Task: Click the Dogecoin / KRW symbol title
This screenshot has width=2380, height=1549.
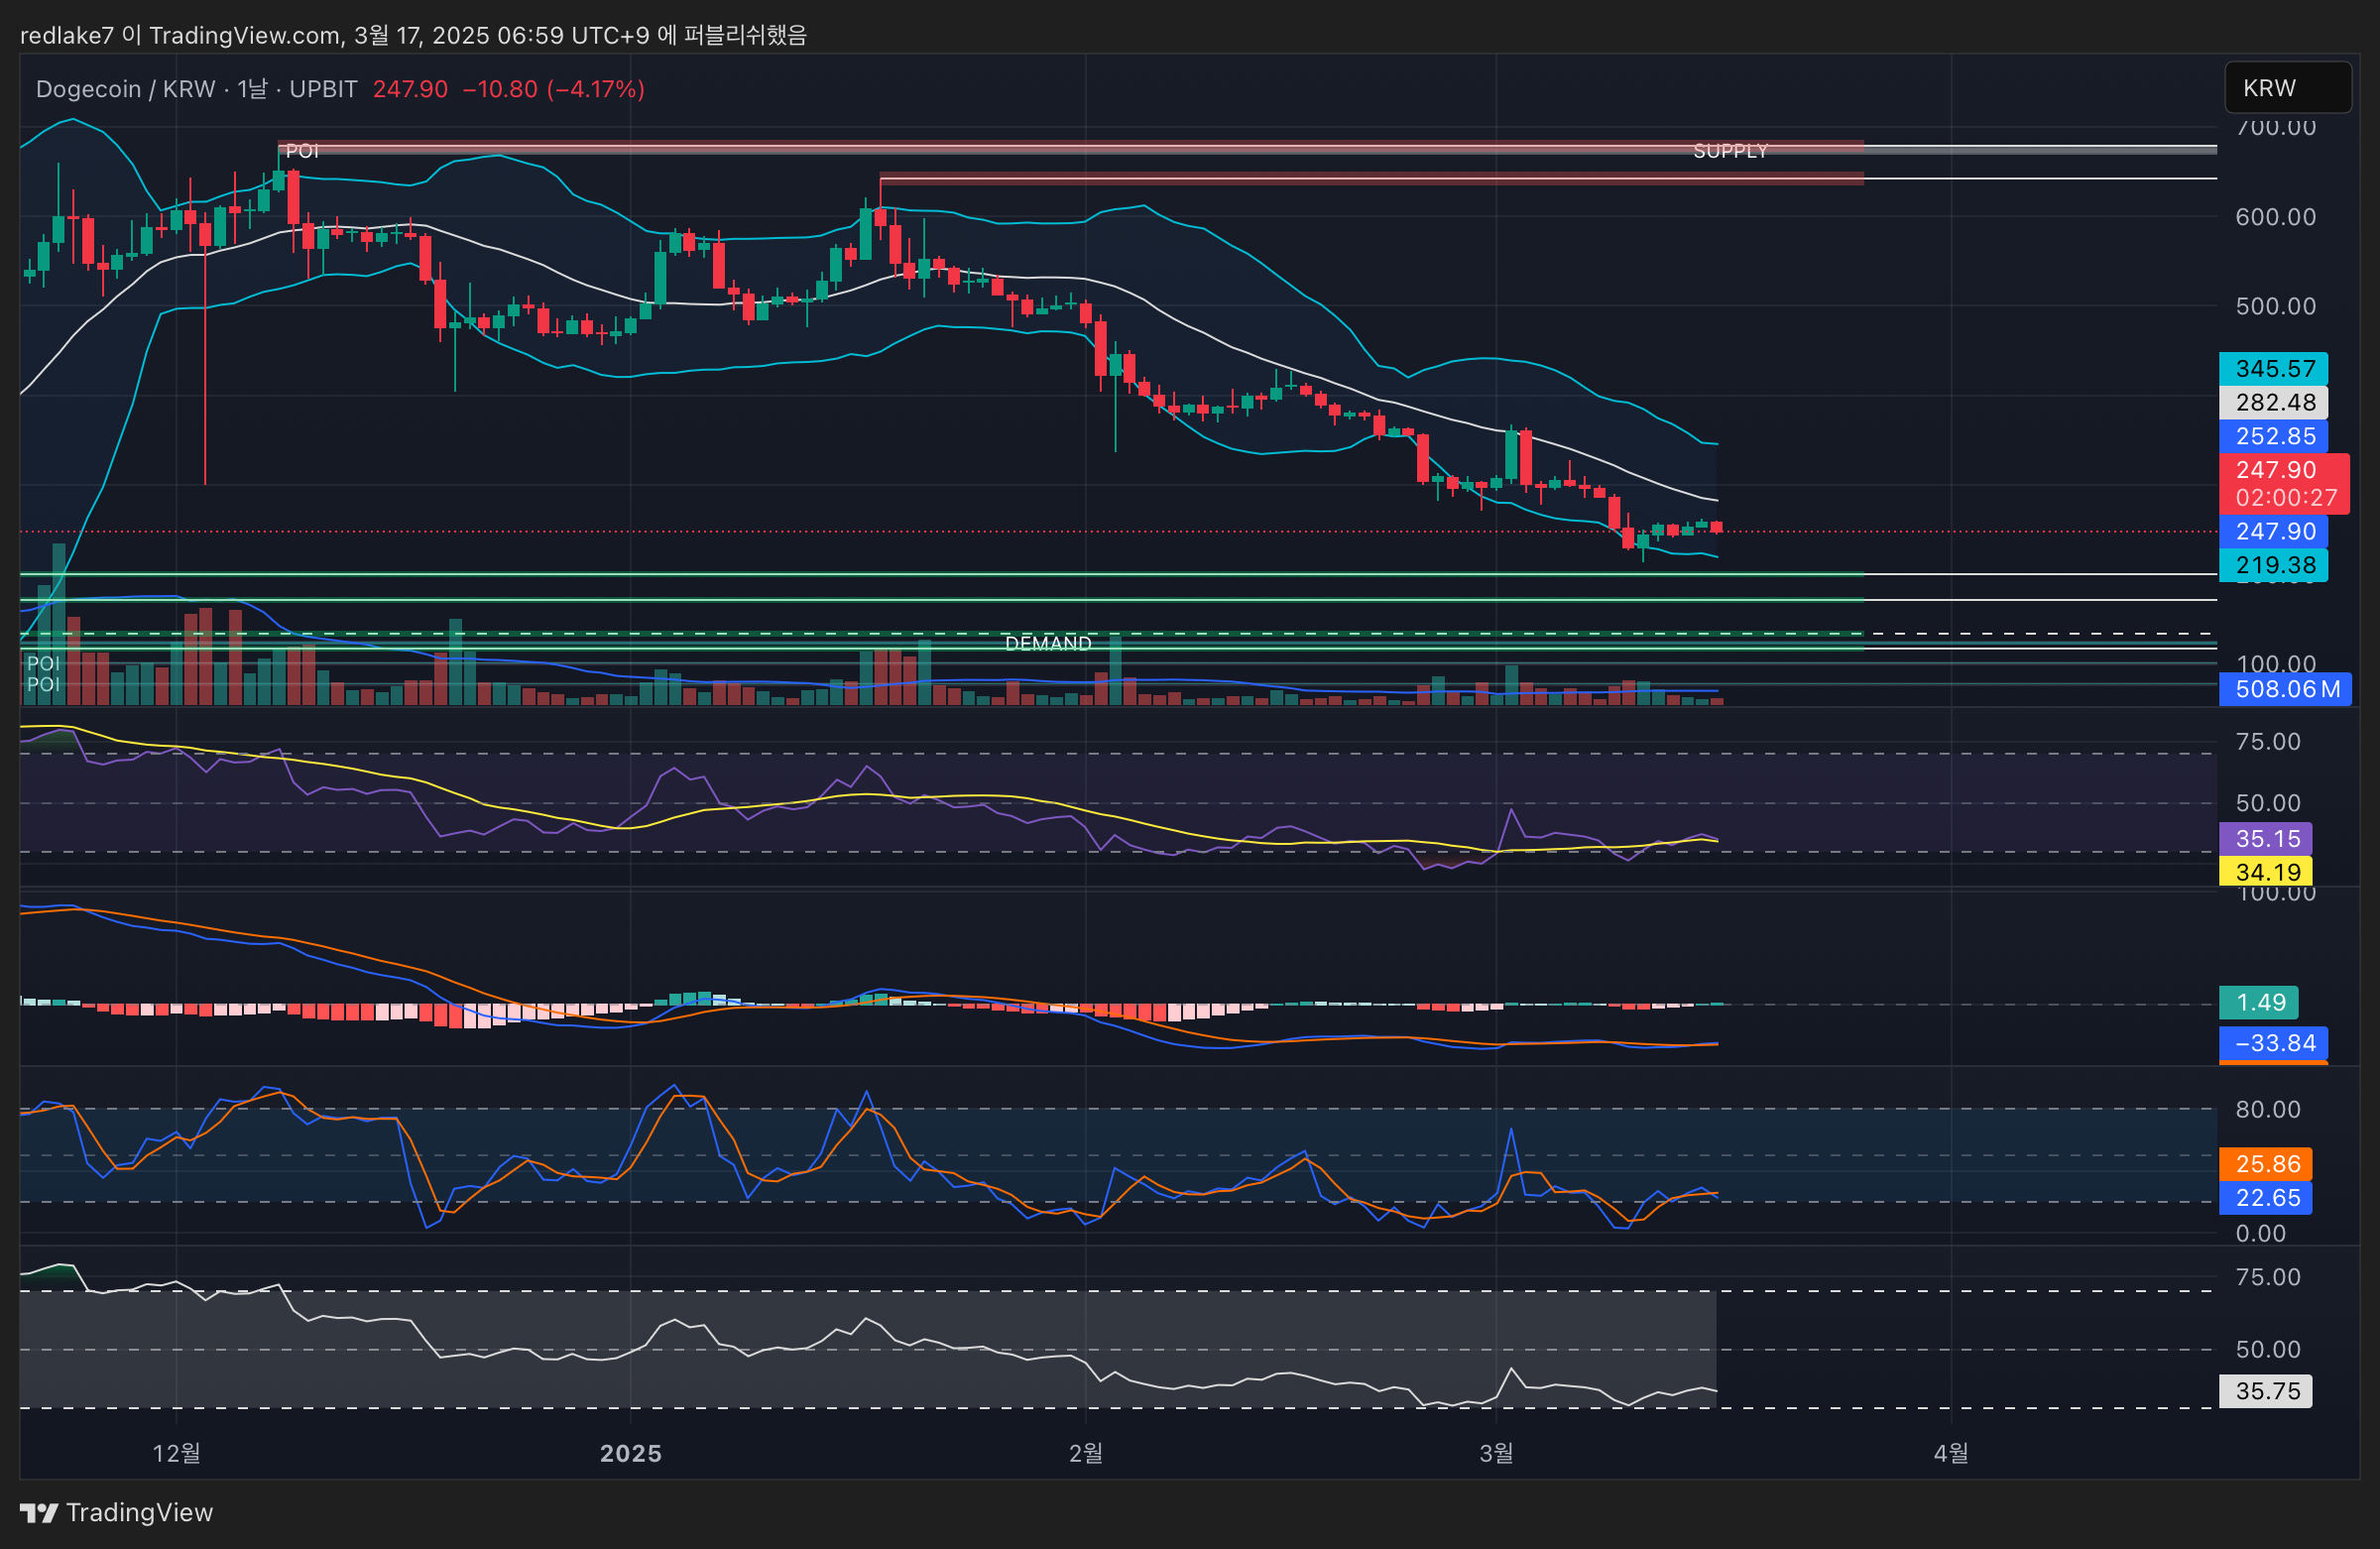Action: (125, 89)
